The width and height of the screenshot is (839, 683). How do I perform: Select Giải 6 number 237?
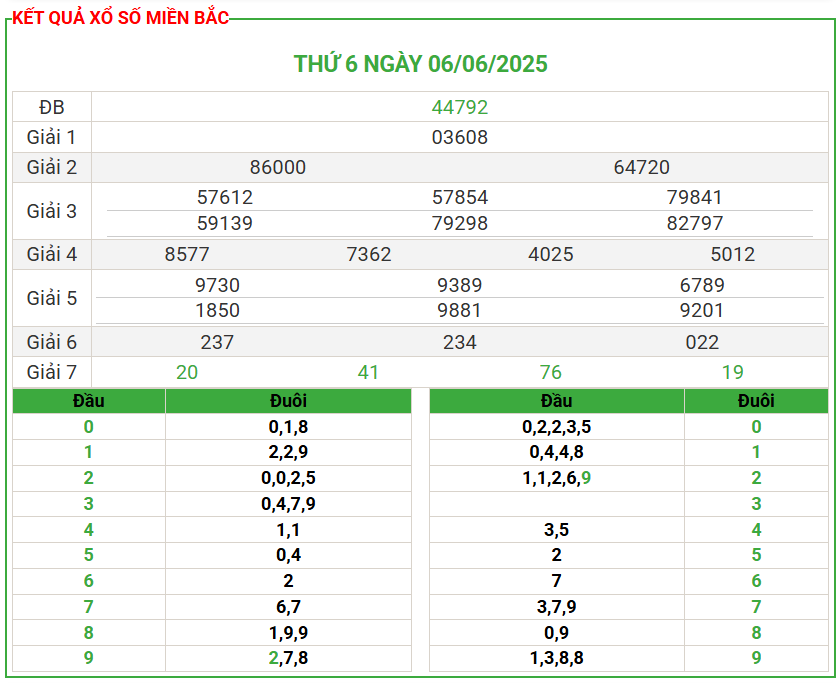coord(217,342)
